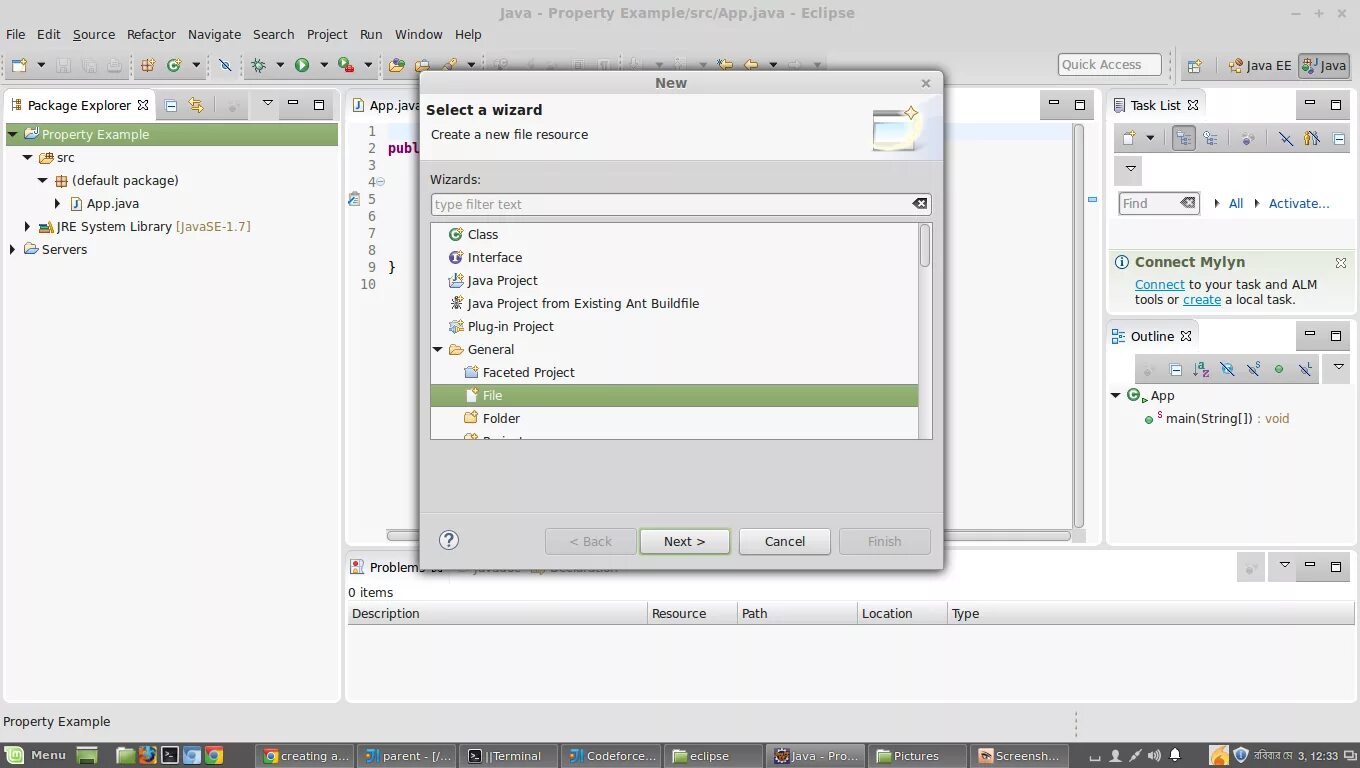Open the New Java Package toolbar icon
Screen dimensions: 1360x768
(148, 65)
